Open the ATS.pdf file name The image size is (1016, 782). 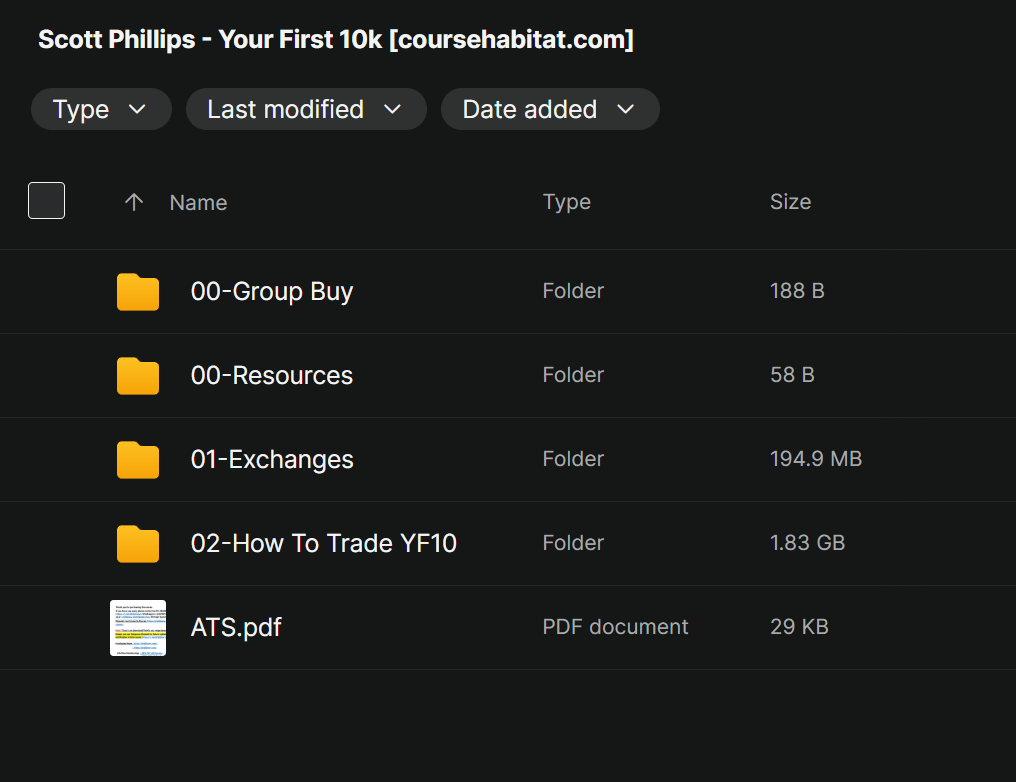(236, 628)
